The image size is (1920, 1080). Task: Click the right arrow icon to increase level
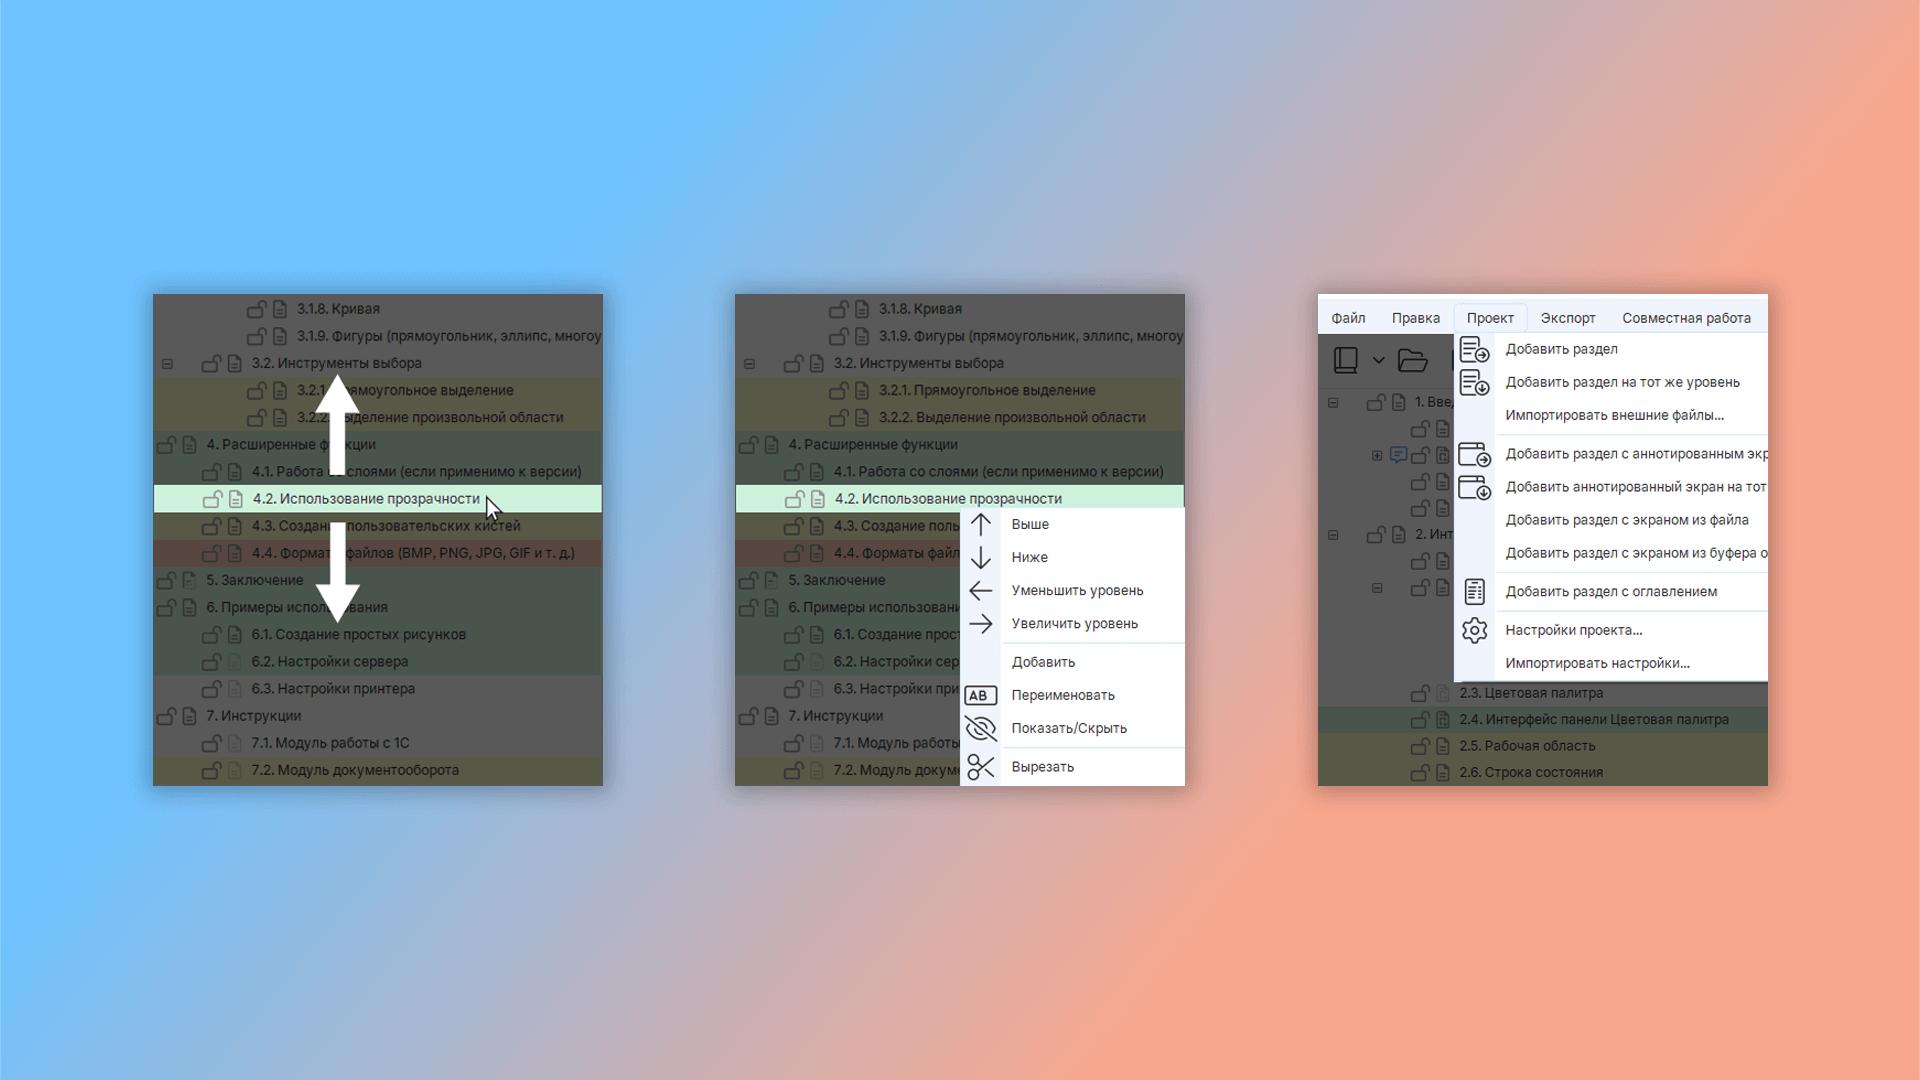pyautogui.click(x=980, y=624)
